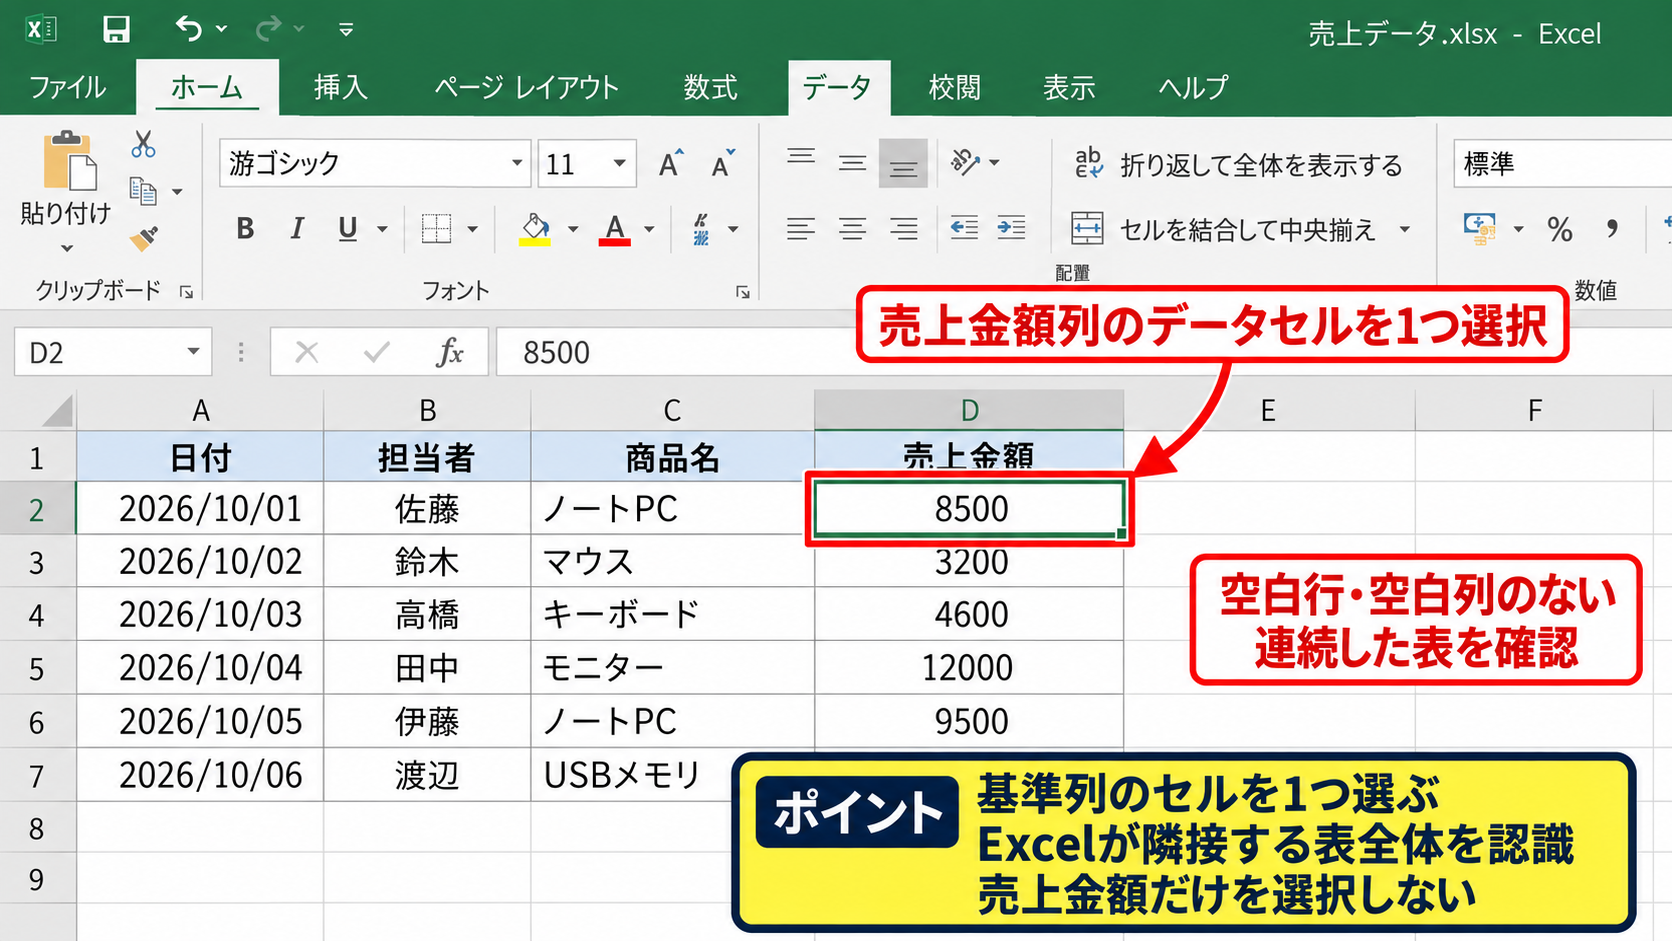Open the 游ゴシック font name dropdown
The height and width of the screenshot is (941, 1672).
[517, 163]
